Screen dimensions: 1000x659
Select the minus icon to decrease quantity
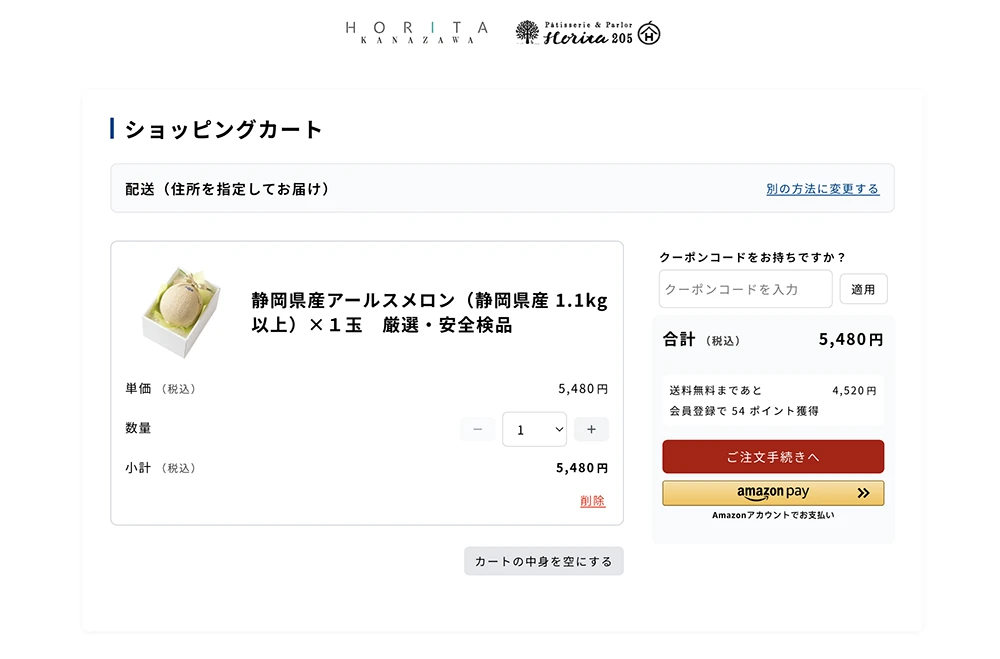tap(477, 429)
